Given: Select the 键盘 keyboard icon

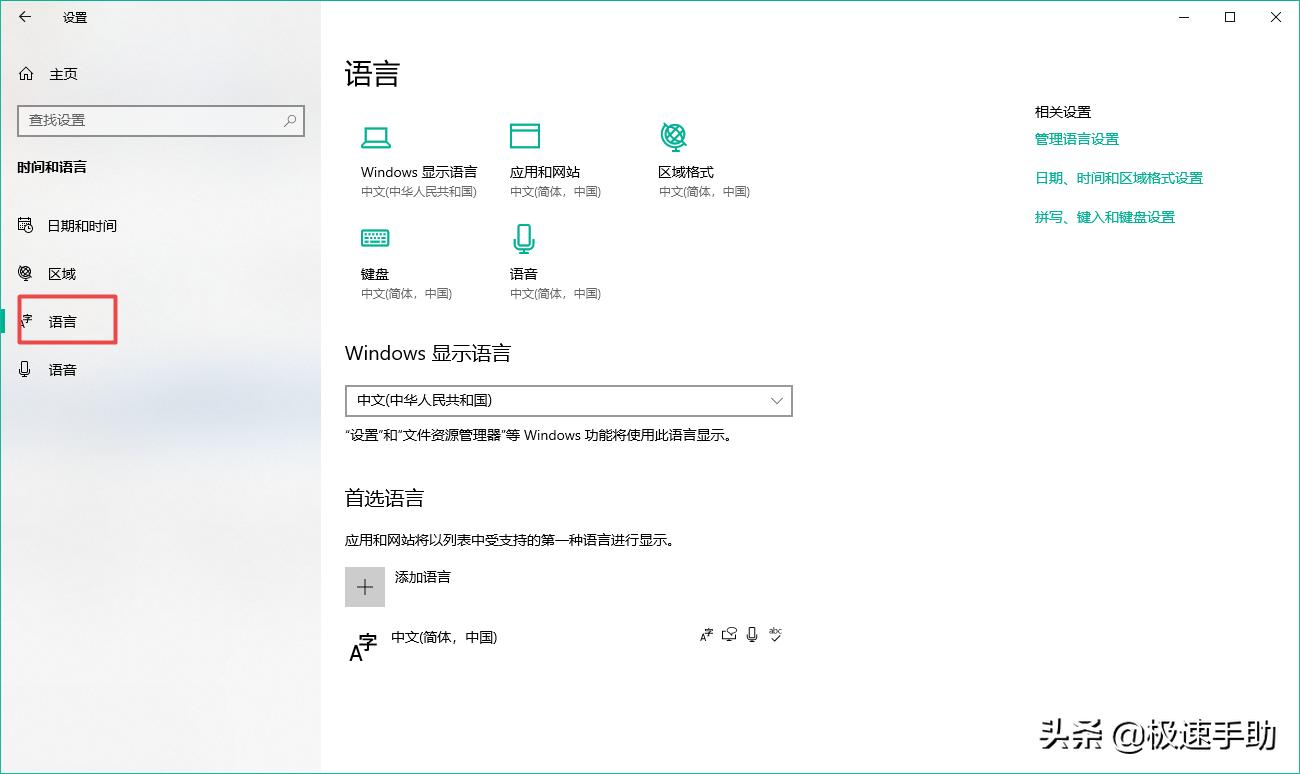Looking at the screenshot, I should [x=374, y=237].
